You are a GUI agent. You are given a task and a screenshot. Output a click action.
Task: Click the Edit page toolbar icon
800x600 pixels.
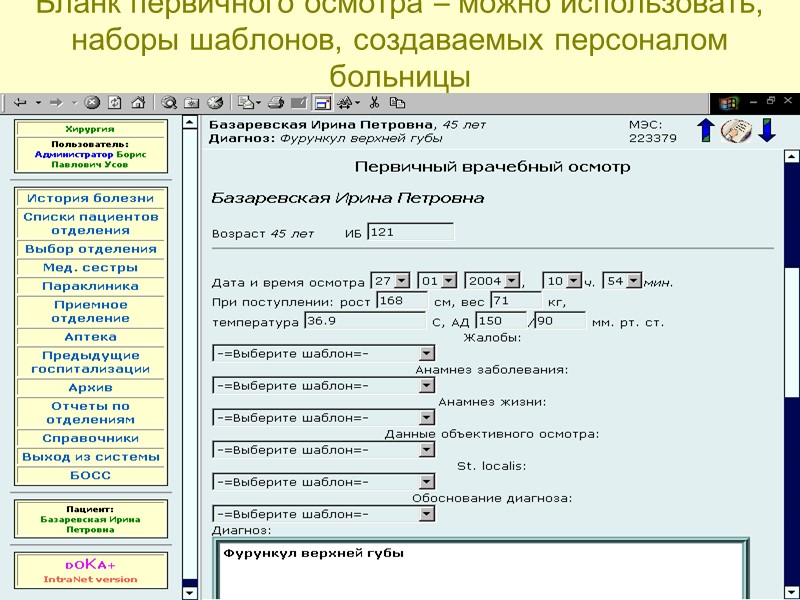click(299, 103)
